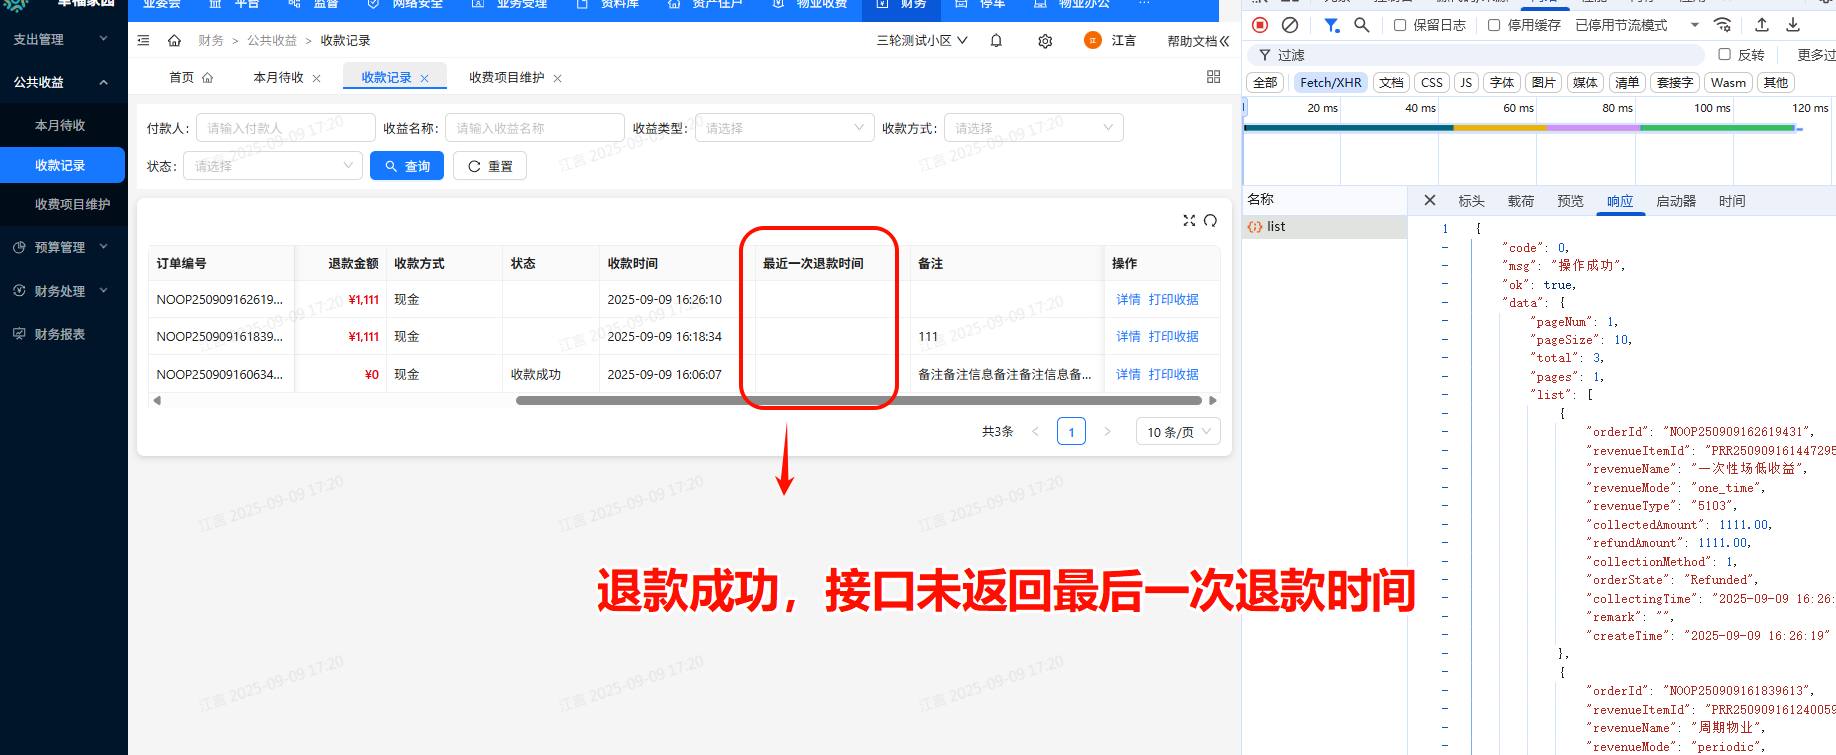This screenshot has width=1836, height=755.
Task: Toggle the Fetch/XHR filter chip
Action: click(1331, 83)
